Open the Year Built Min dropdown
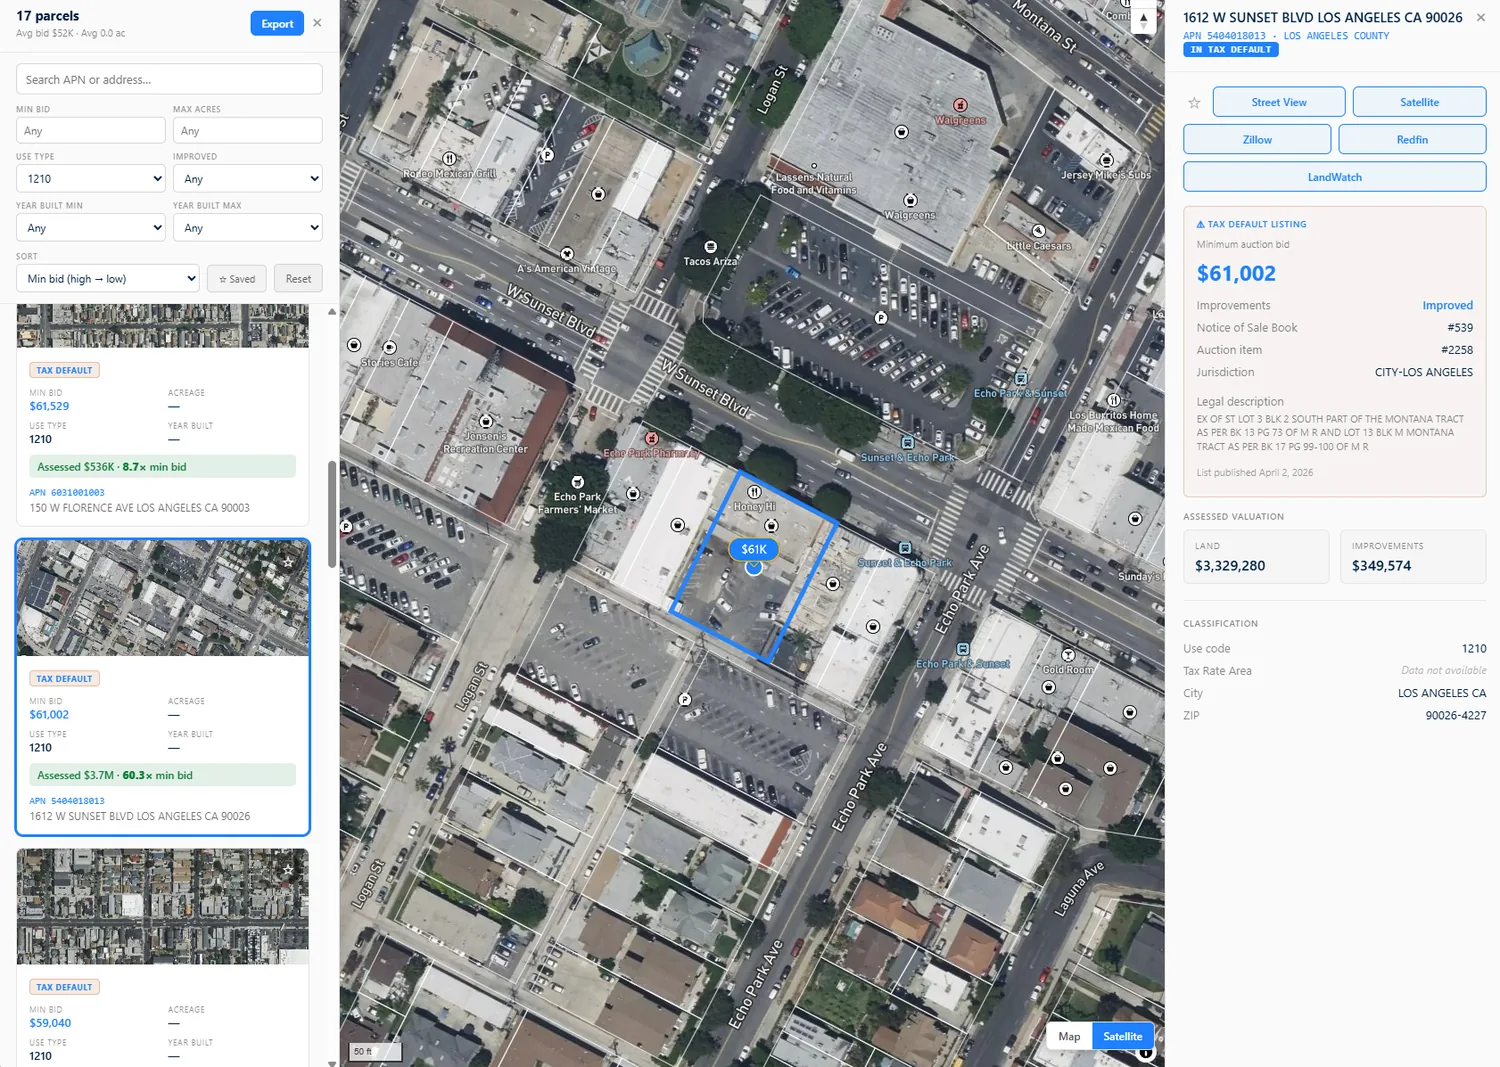 91,228
